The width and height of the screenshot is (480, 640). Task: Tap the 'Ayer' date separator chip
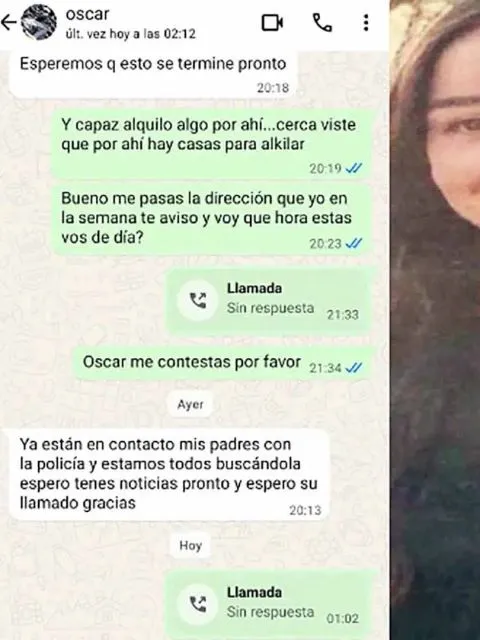click(x=190, y=404)
